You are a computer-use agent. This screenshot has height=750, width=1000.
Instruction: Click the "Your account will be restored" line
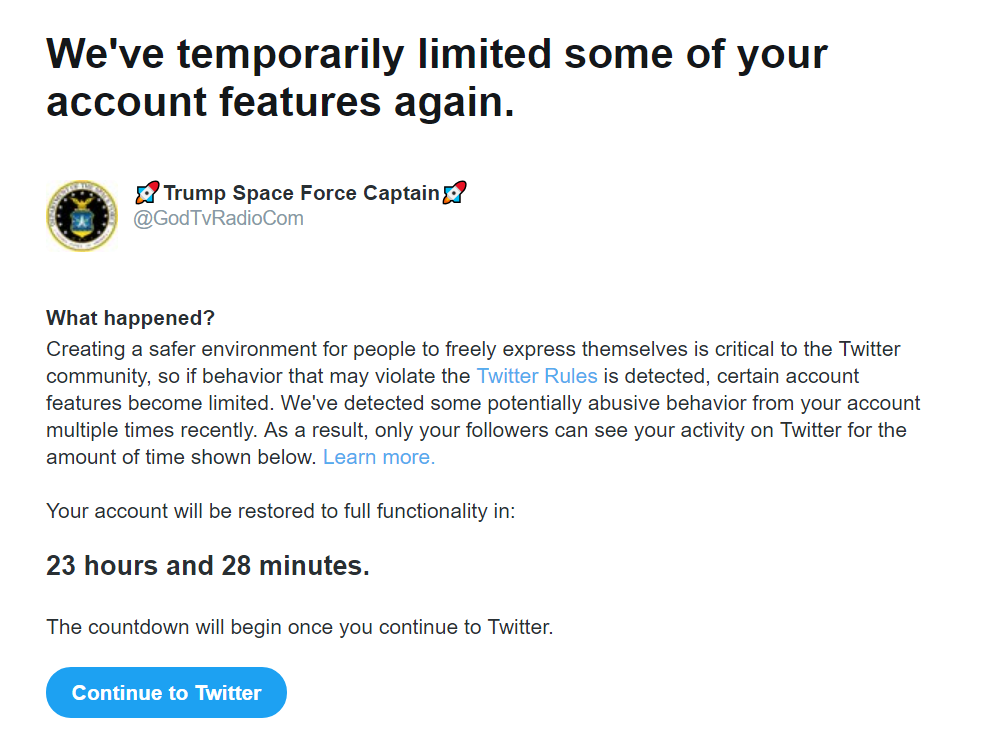coord(281,511)
